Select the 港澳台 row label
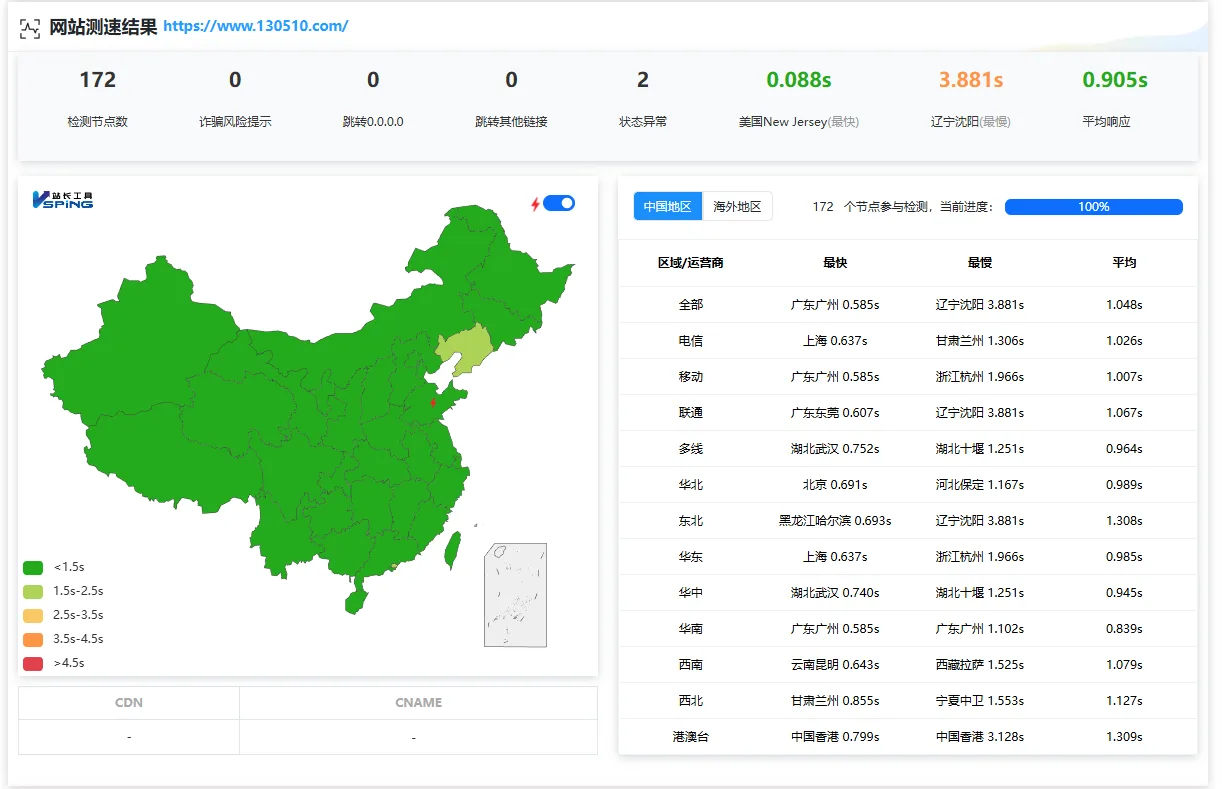 (690, 737)
